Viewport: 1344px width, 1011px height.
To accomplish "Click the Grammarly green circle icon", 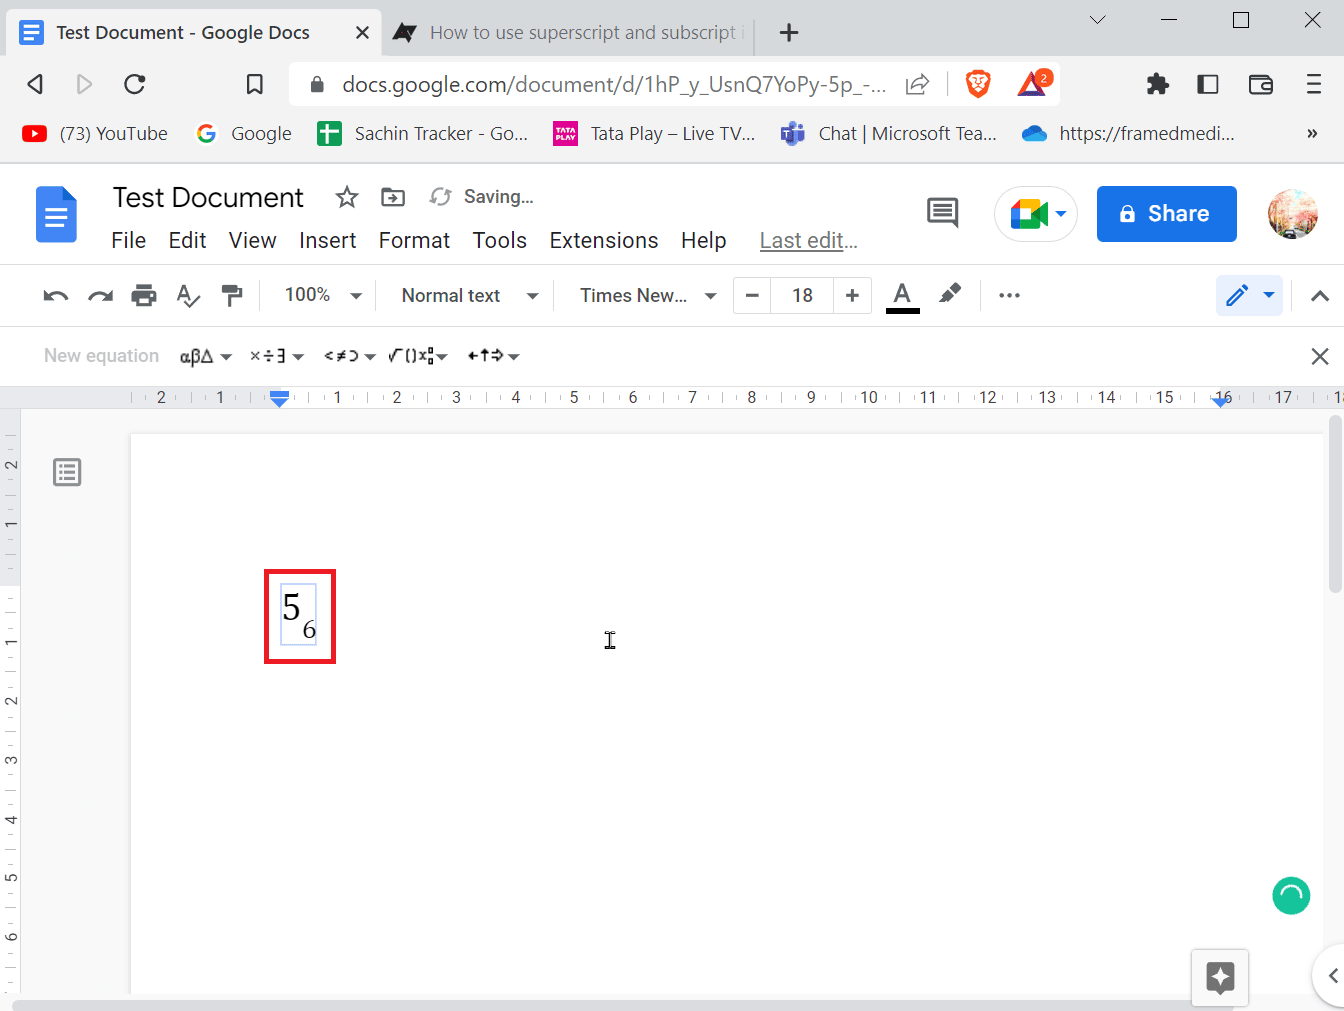I will [1291, 895].
